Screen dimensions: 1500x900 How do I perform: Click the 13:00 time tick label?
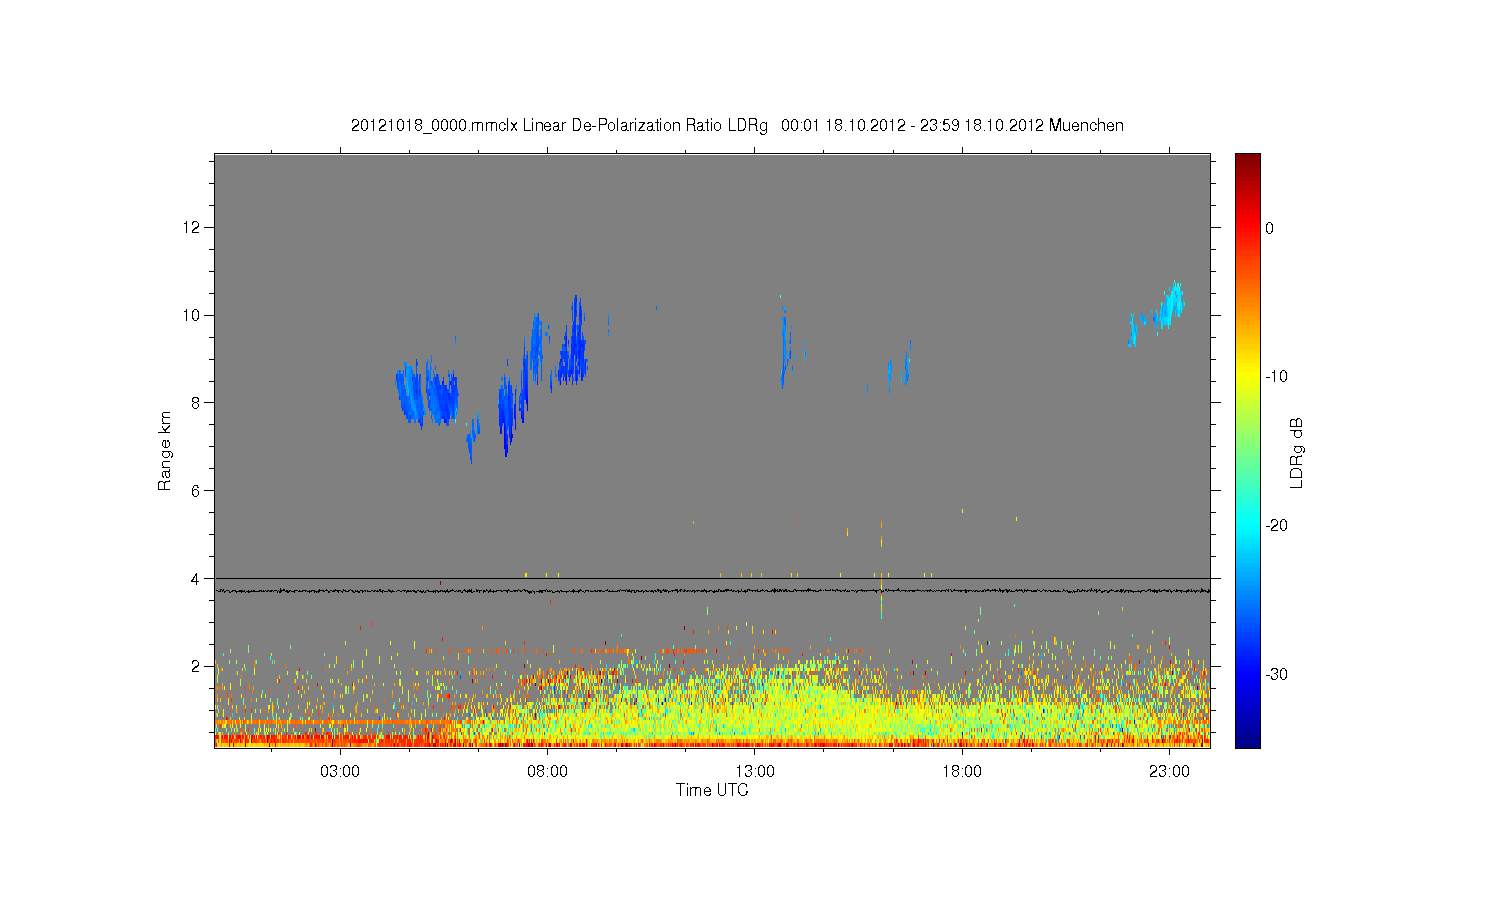tap(755, 772)
